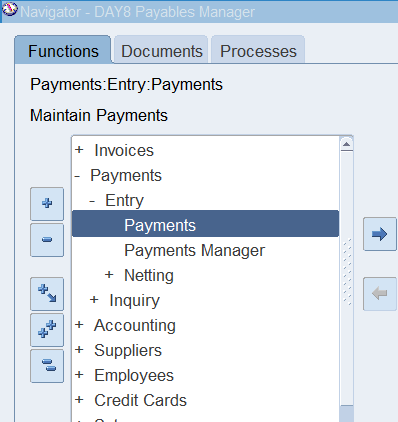398x422 pixels.
Task: Select the Inquiry tree label
Action: coord(135,301)
